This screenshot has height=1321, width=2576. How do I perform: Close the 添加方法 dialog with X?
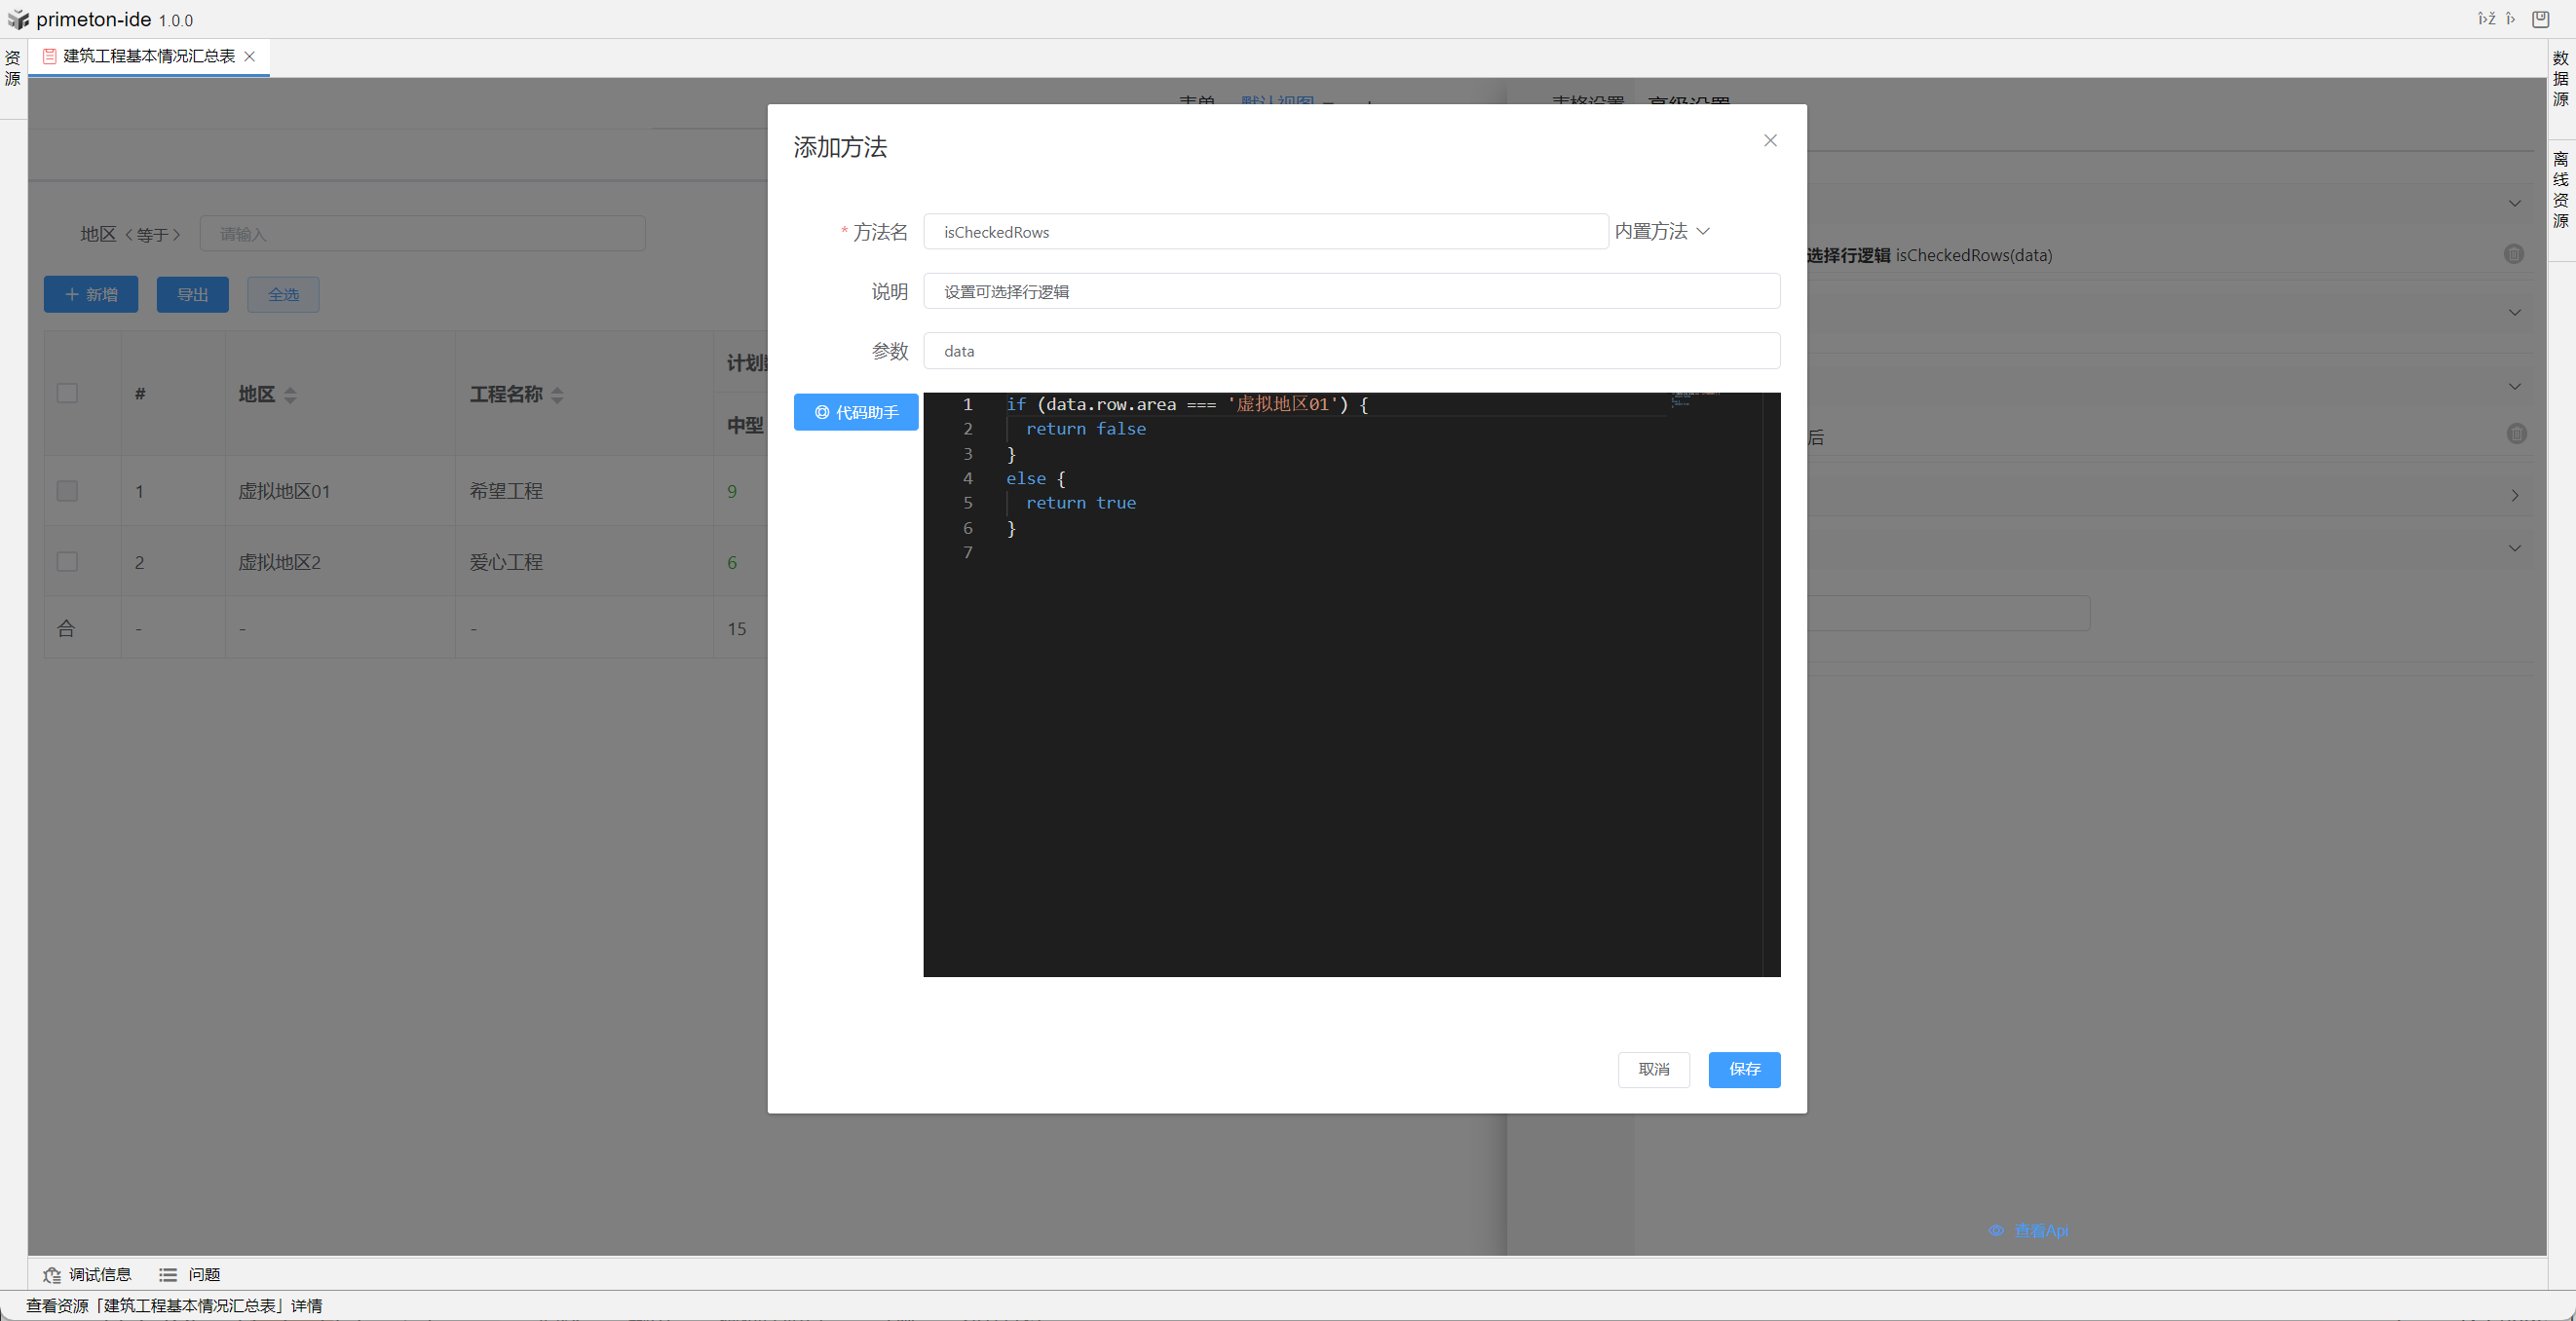click(1770, 141)
